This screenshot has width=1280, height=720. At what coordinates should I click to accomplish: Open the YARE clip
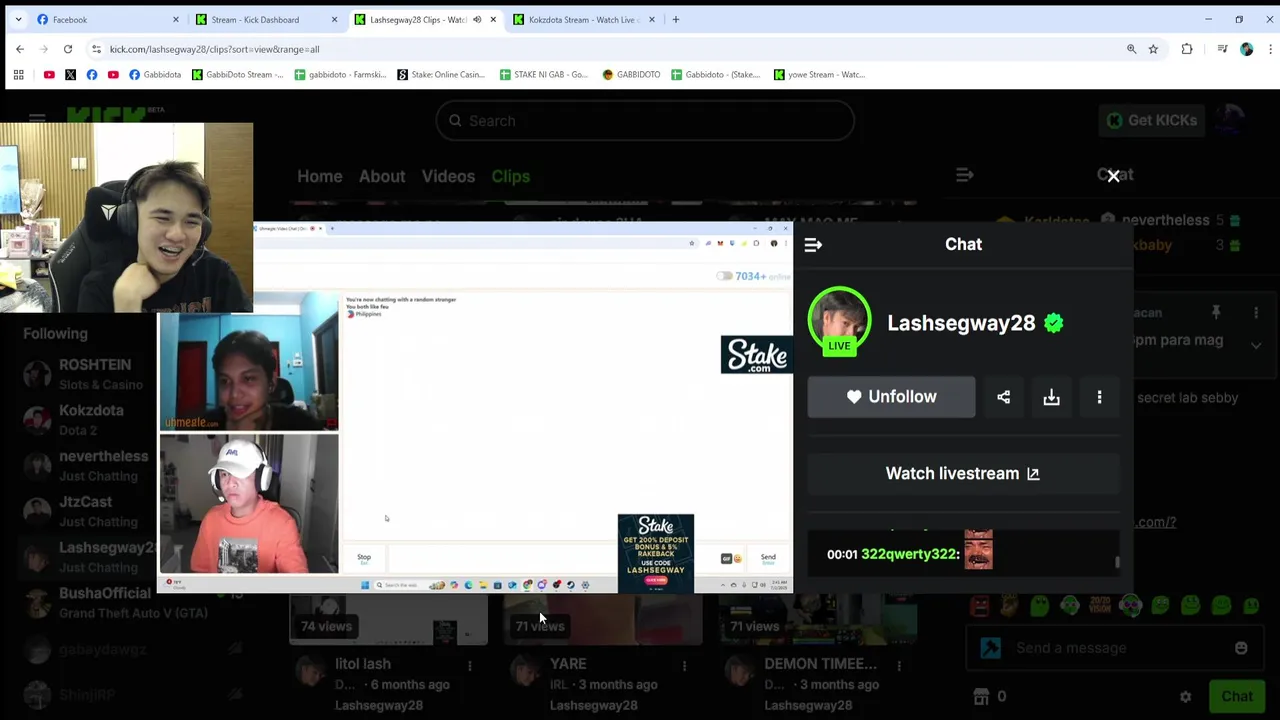tap(568, 664)
